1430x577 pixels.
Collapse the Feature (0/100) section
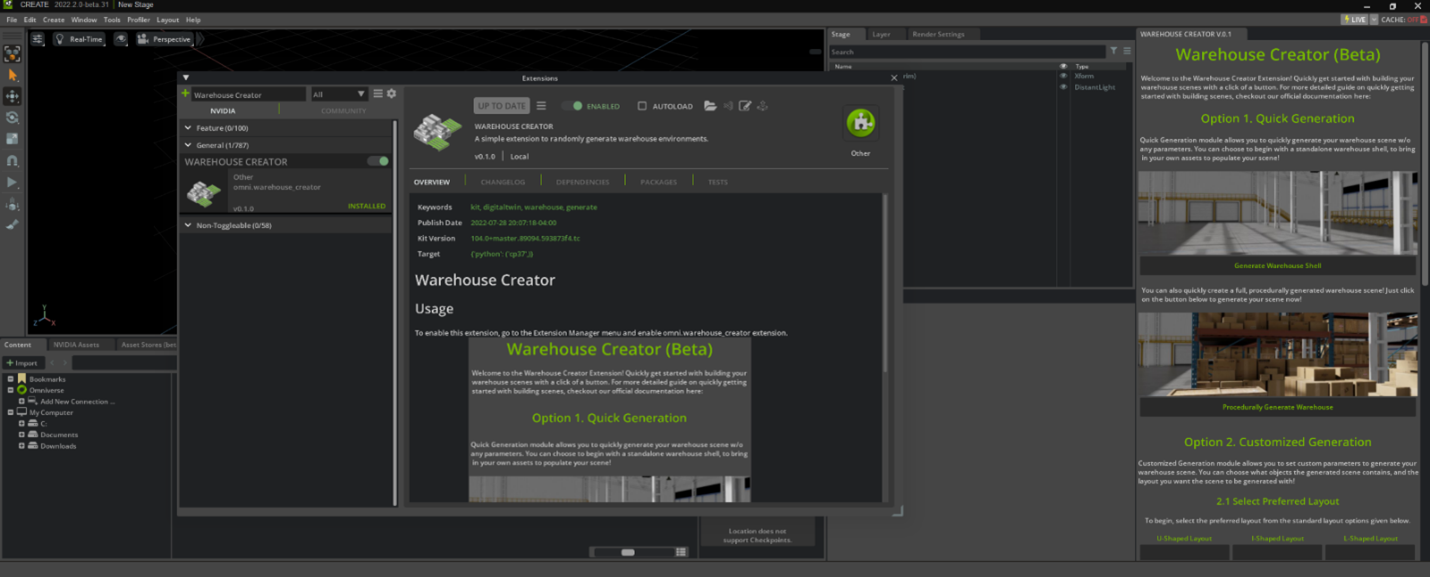pos(188,128)
